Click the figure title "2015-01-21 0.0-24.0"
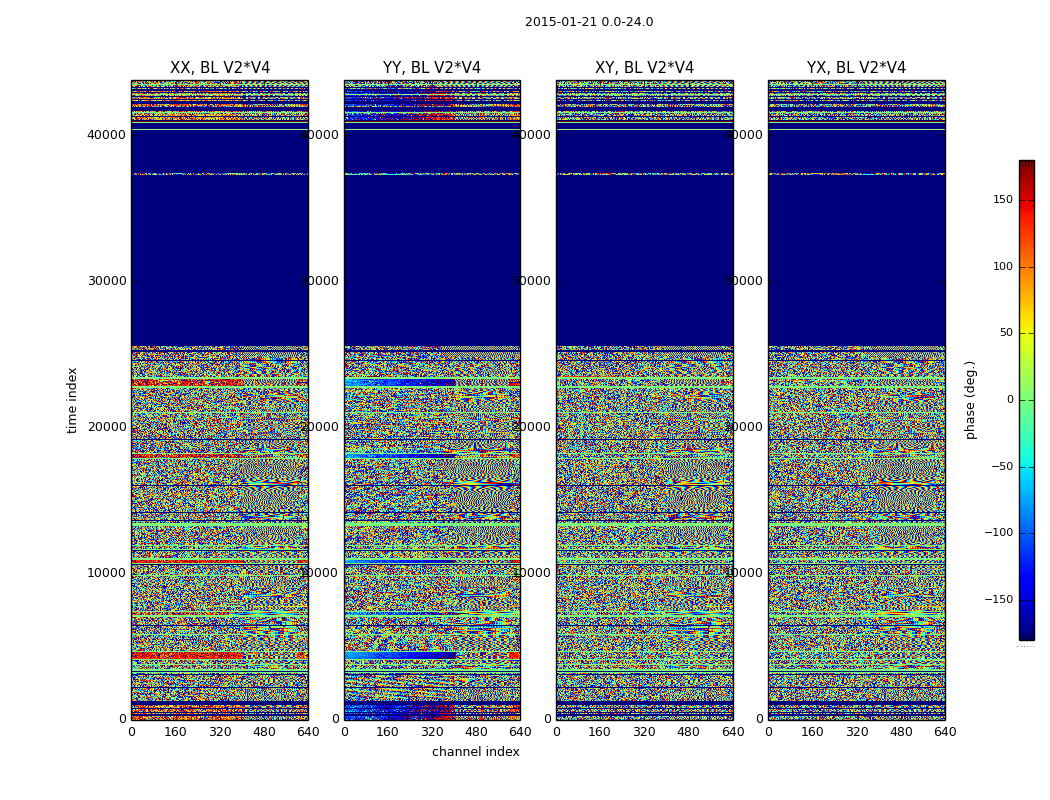Screen dimensions: 1050x800 click(x=589, y=22)
